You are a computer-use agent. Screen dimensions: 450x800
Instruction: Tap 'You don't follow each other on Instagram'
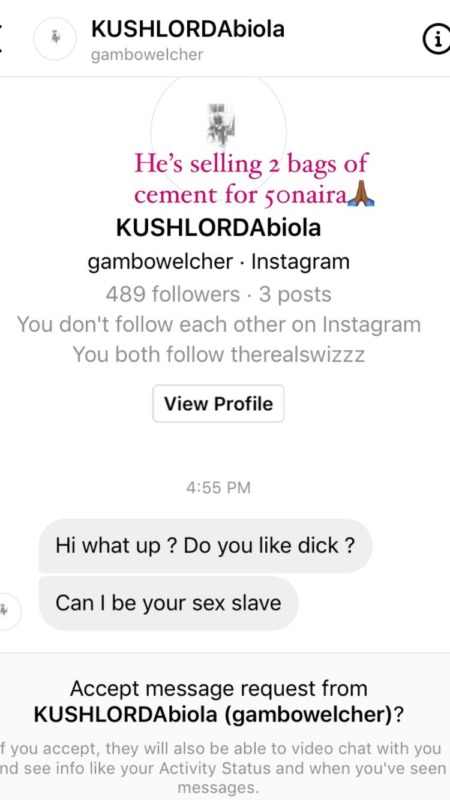[218, 324]
